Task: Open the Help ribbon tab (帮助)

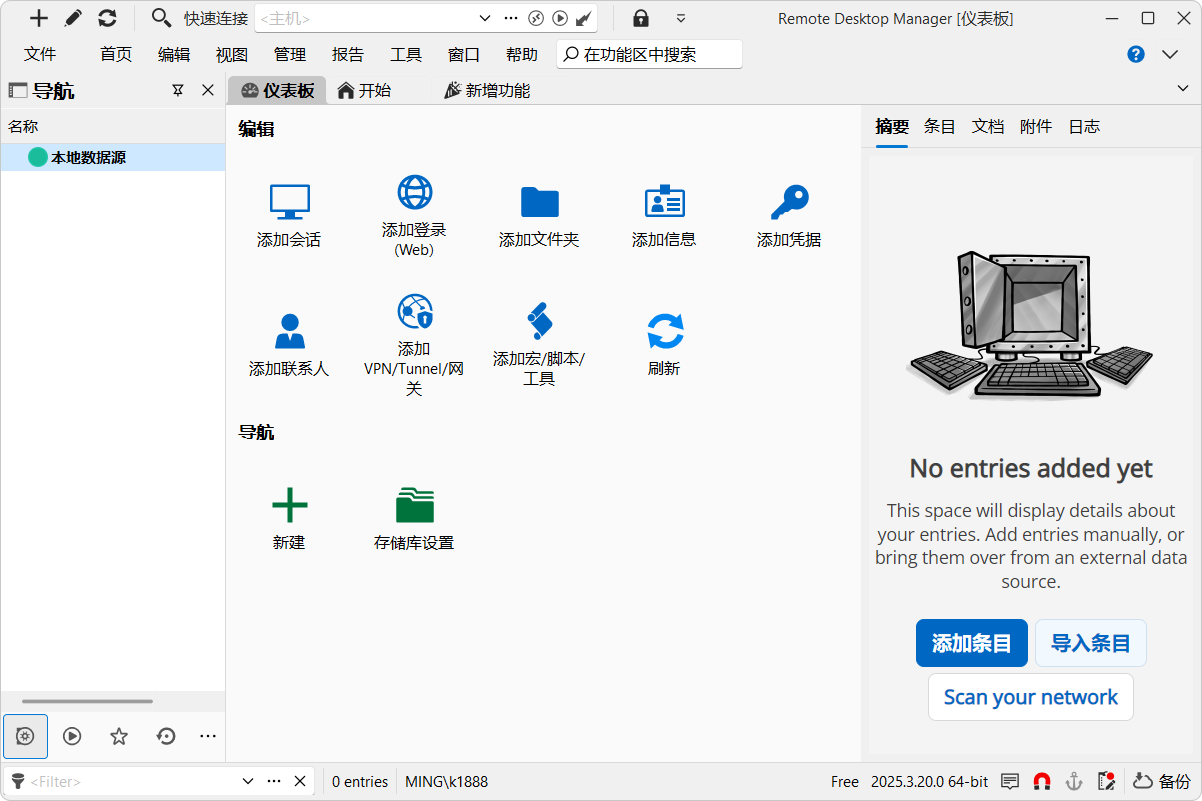Action: pyautogui.click(x=522, y=54)
